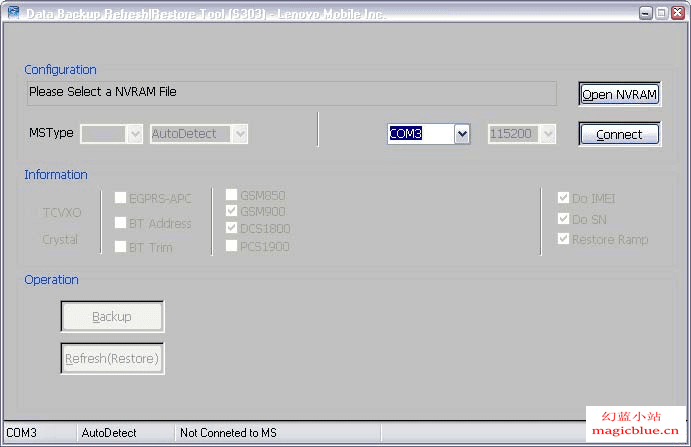Screen dimensions: 691x447
Task: Click the Backup button
Action: [112, 317]
